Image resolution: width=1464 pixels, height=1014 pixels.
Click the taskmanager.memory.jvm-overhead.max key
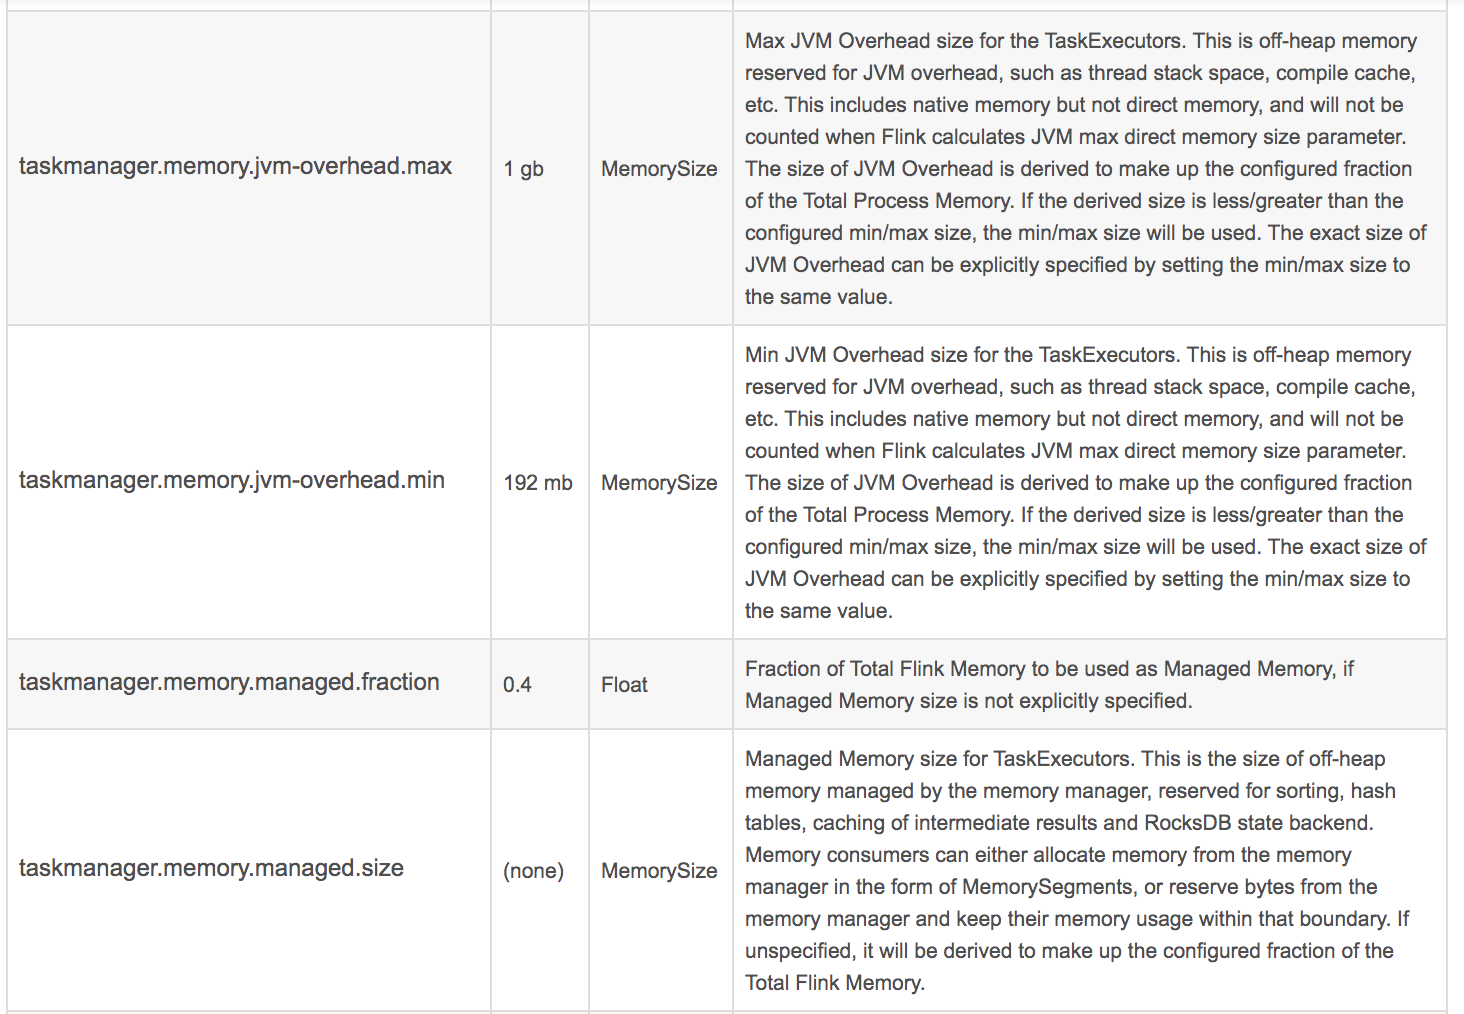click(235, 166)
